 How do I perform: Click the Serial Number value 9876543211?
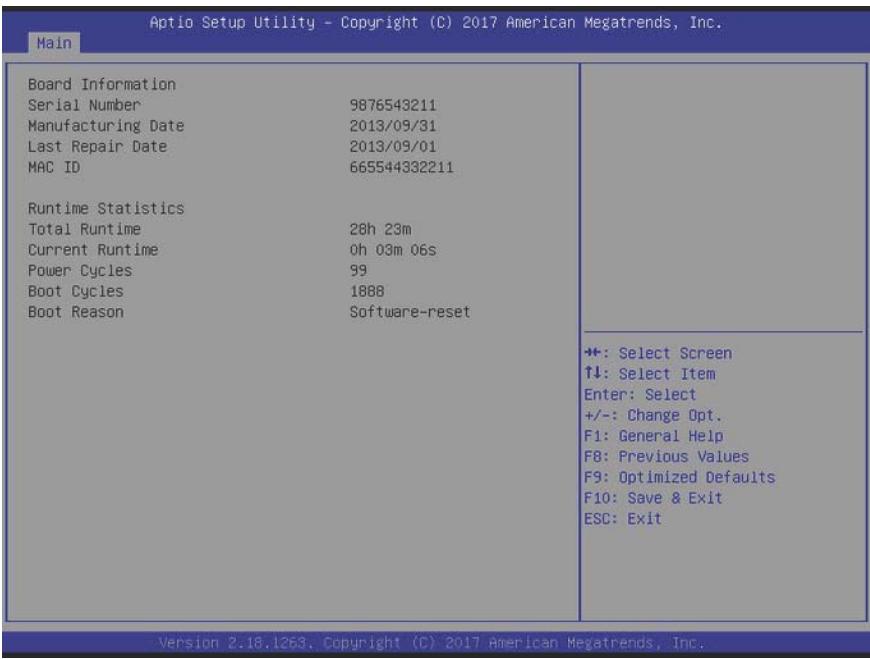tap(393, 105)
